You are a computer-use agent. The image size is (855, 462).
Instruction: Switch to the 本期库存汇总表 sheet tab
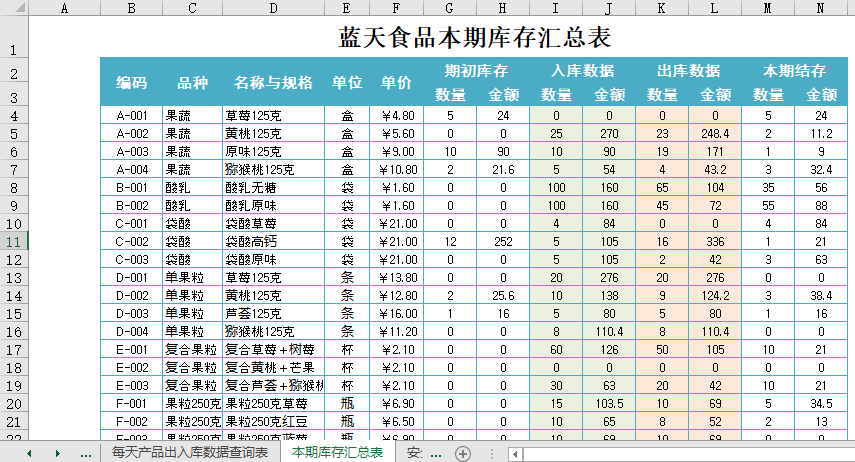tap(337, 453)
